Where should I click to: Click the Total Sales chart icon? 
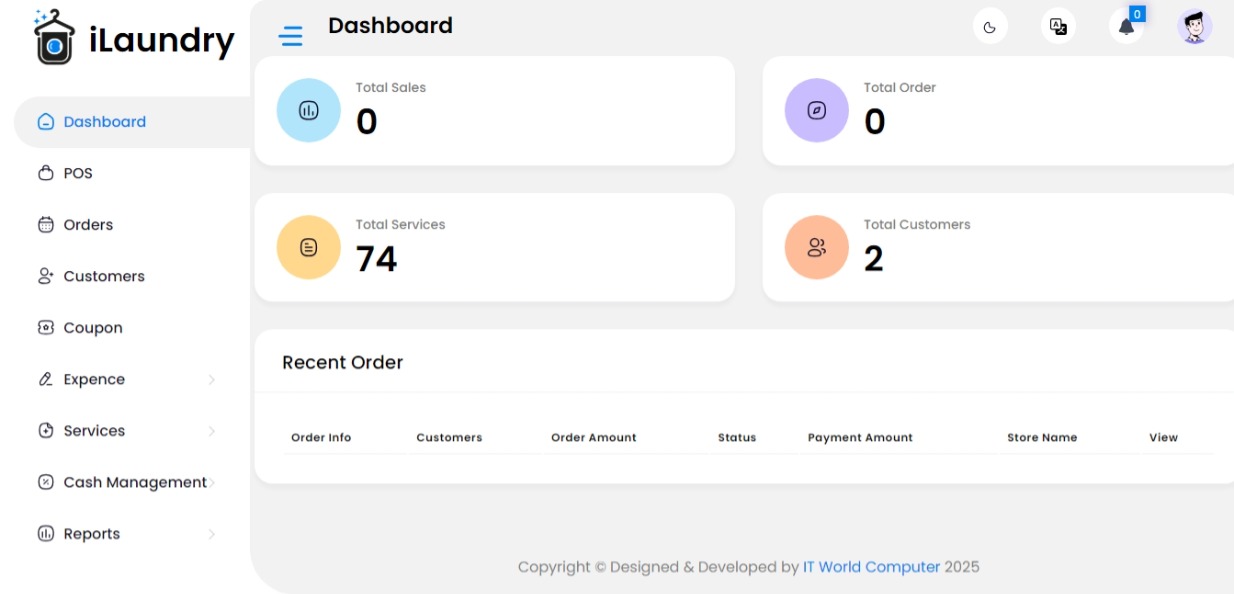[x=309, y=110]
